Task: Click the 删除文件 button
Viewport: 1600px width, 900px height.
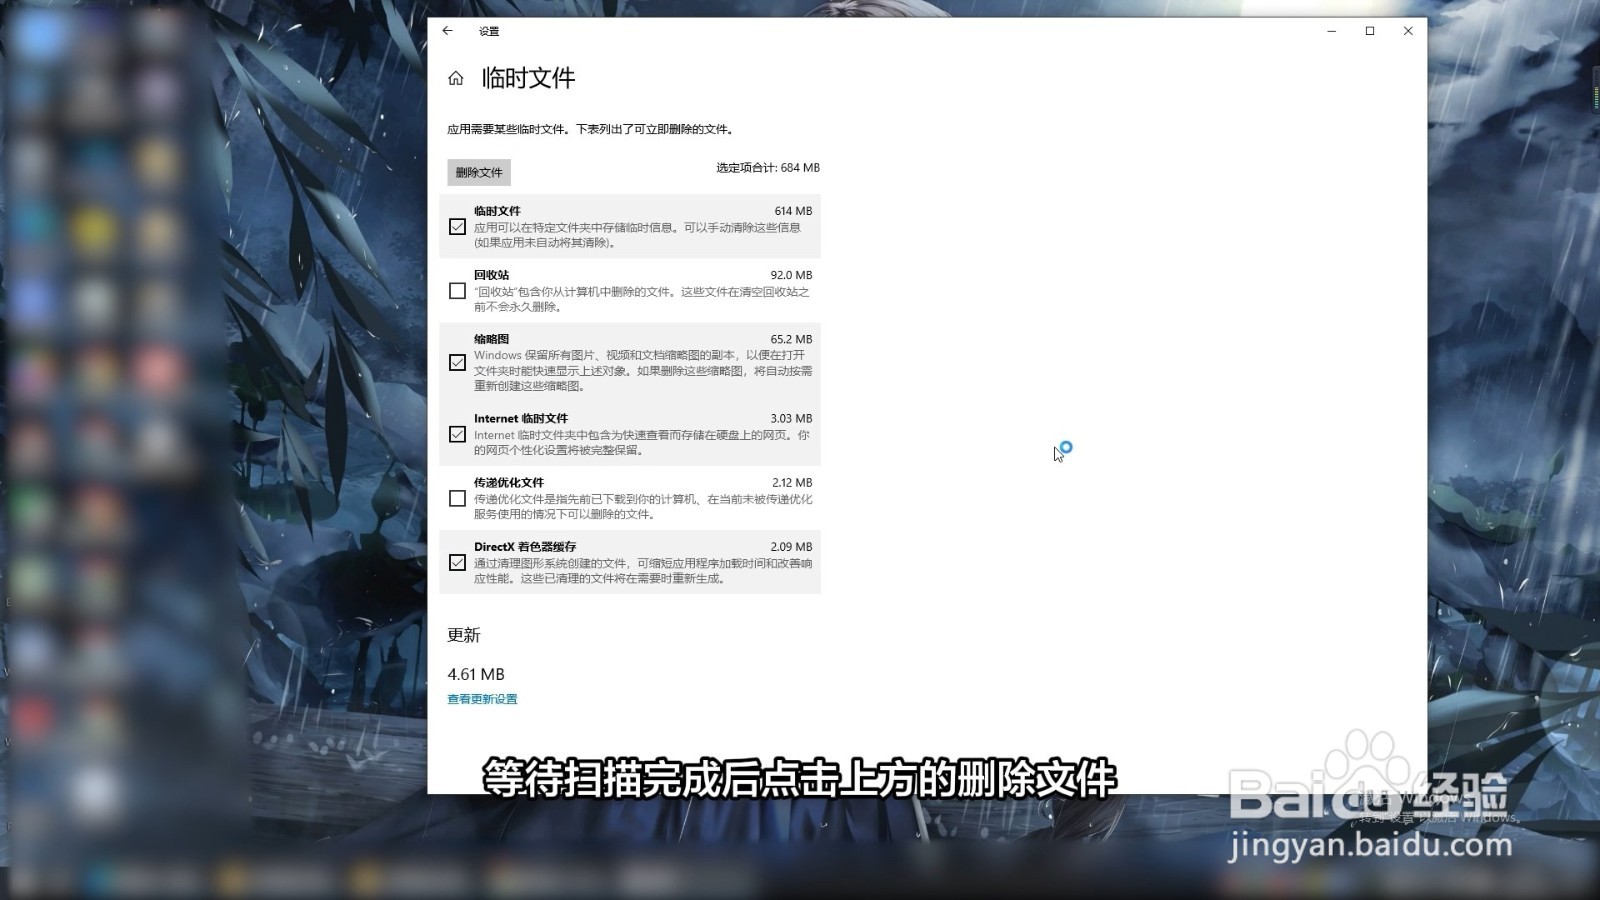Action: [479, 172]
